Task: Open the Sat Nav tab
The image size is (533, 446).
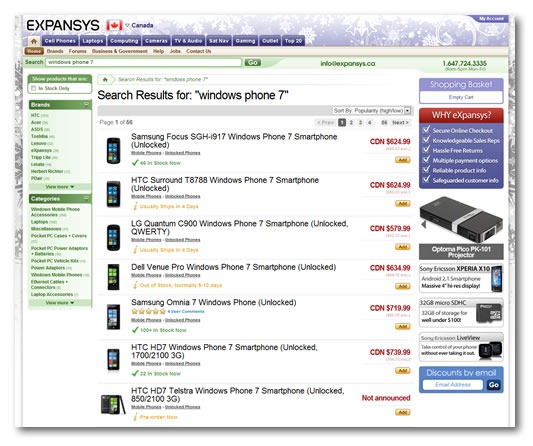Action: 219,41
